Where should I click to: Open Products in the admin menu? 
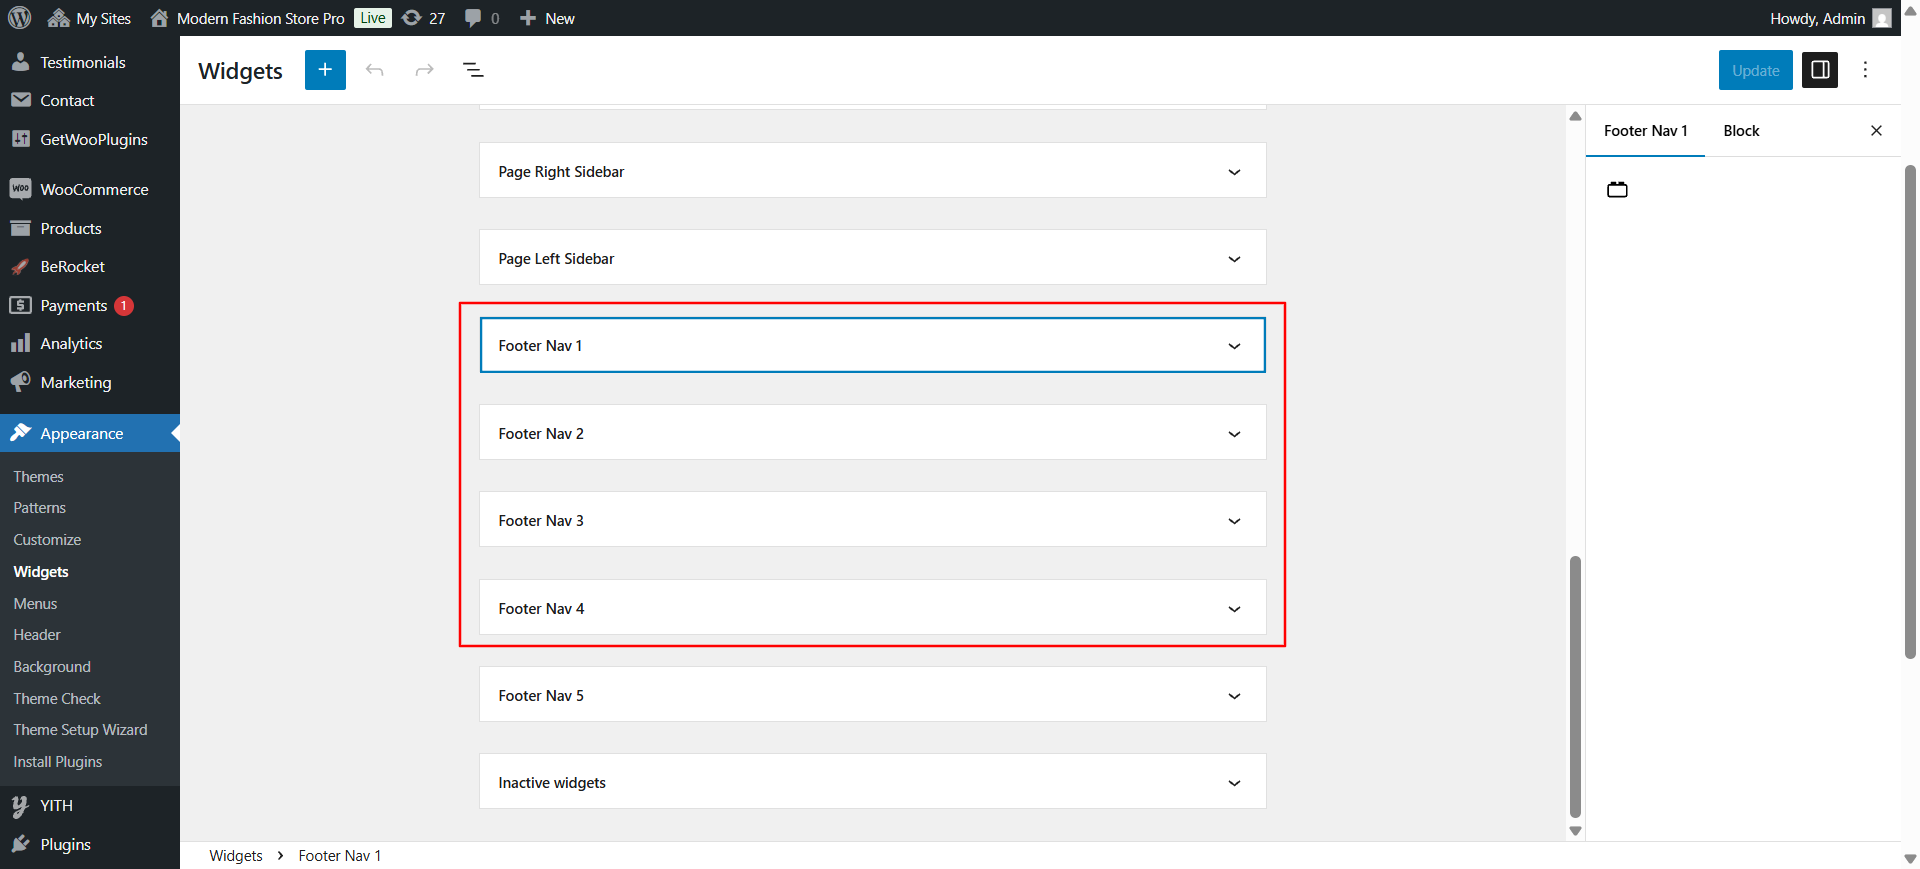90,228
